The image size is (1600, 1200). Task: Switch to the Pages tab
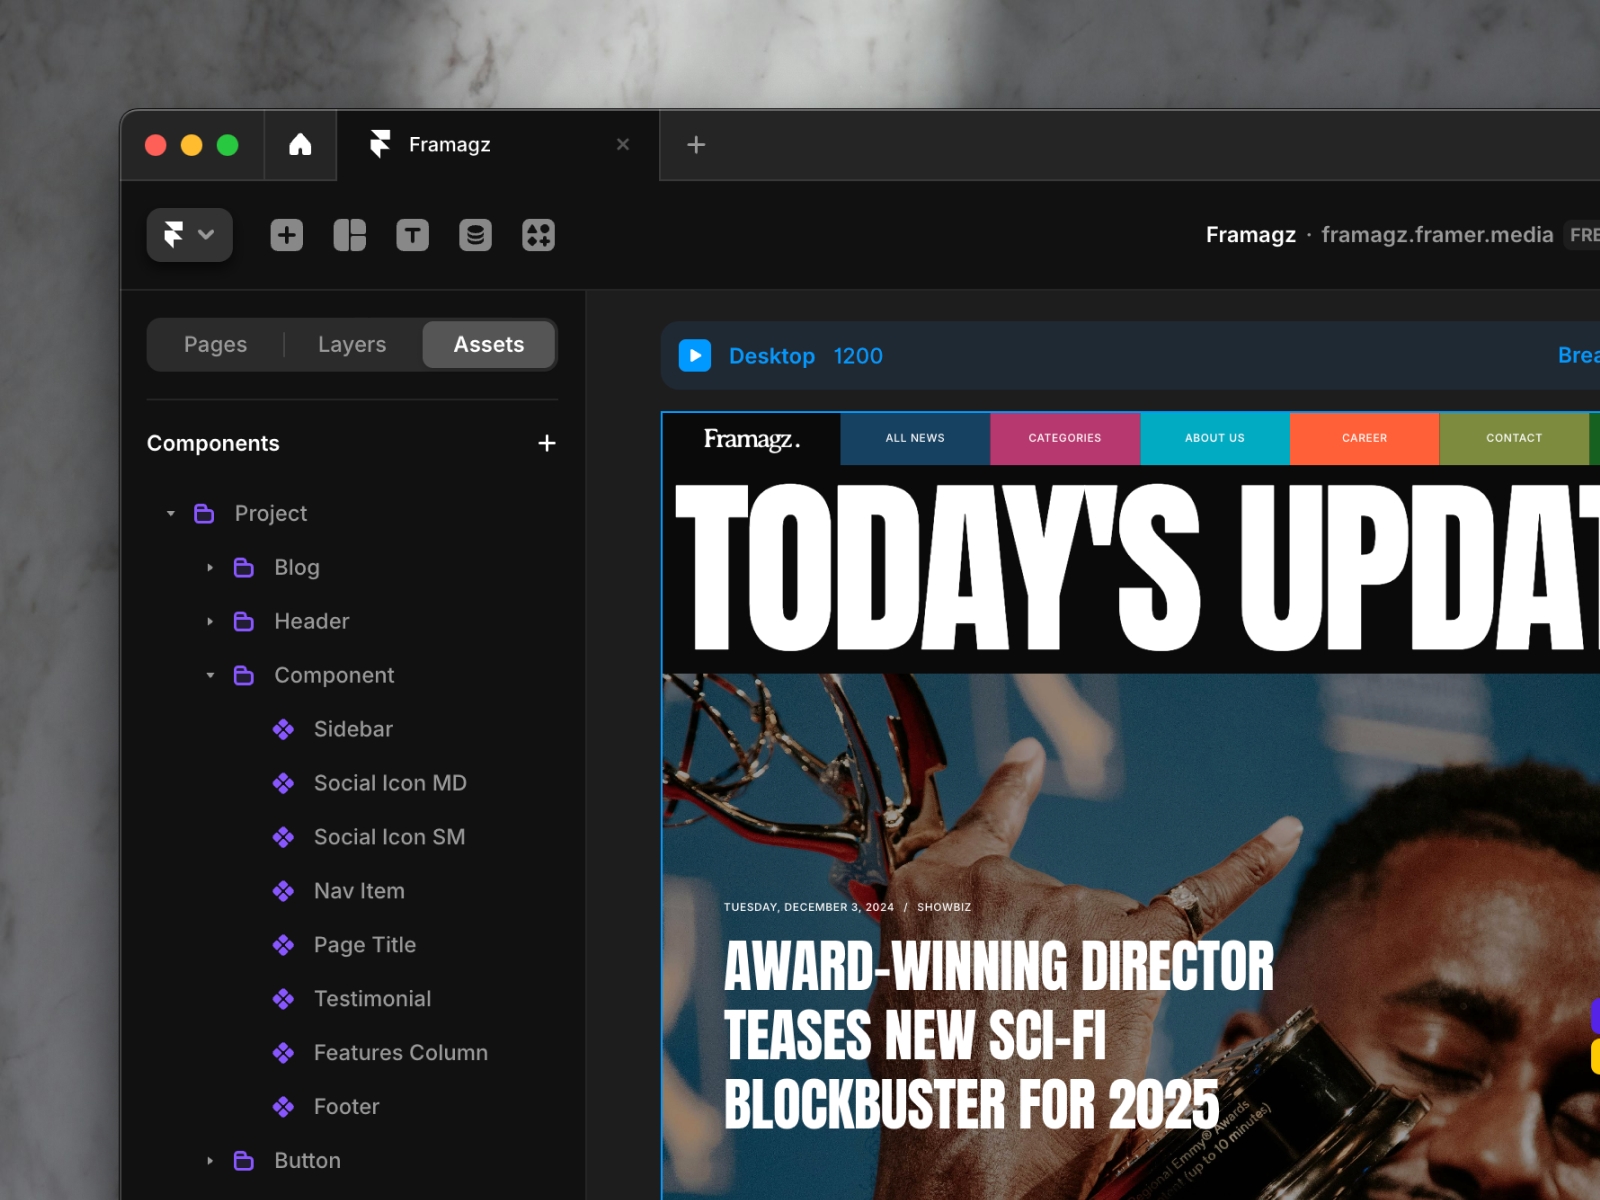[x=214, y=344]
